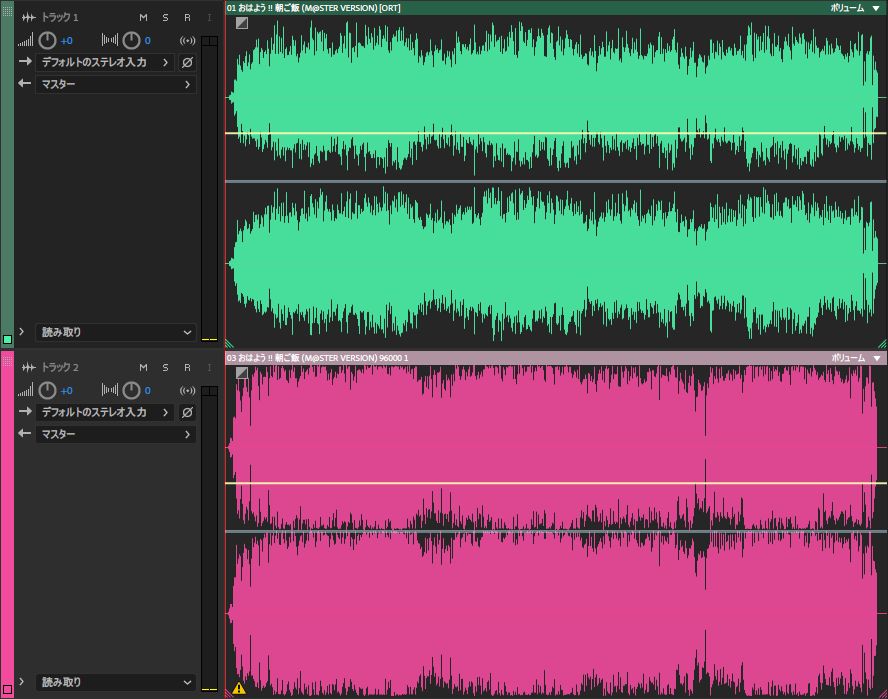Image resolution: width=888 pixels, height=699 pixels.
Task: Open Track 1 automation mode dropdown
Action: [x=116, y=333]
